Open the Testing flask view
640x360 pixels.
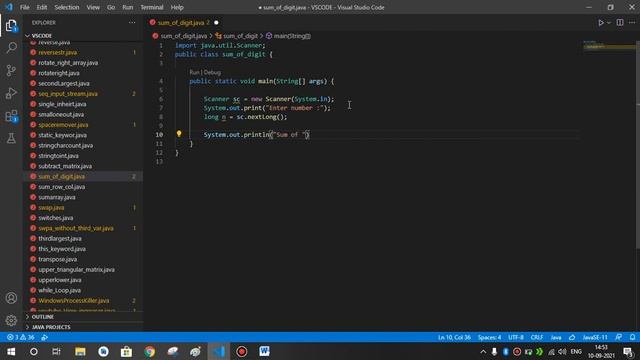pyautogui.click(x=11, y=138)
